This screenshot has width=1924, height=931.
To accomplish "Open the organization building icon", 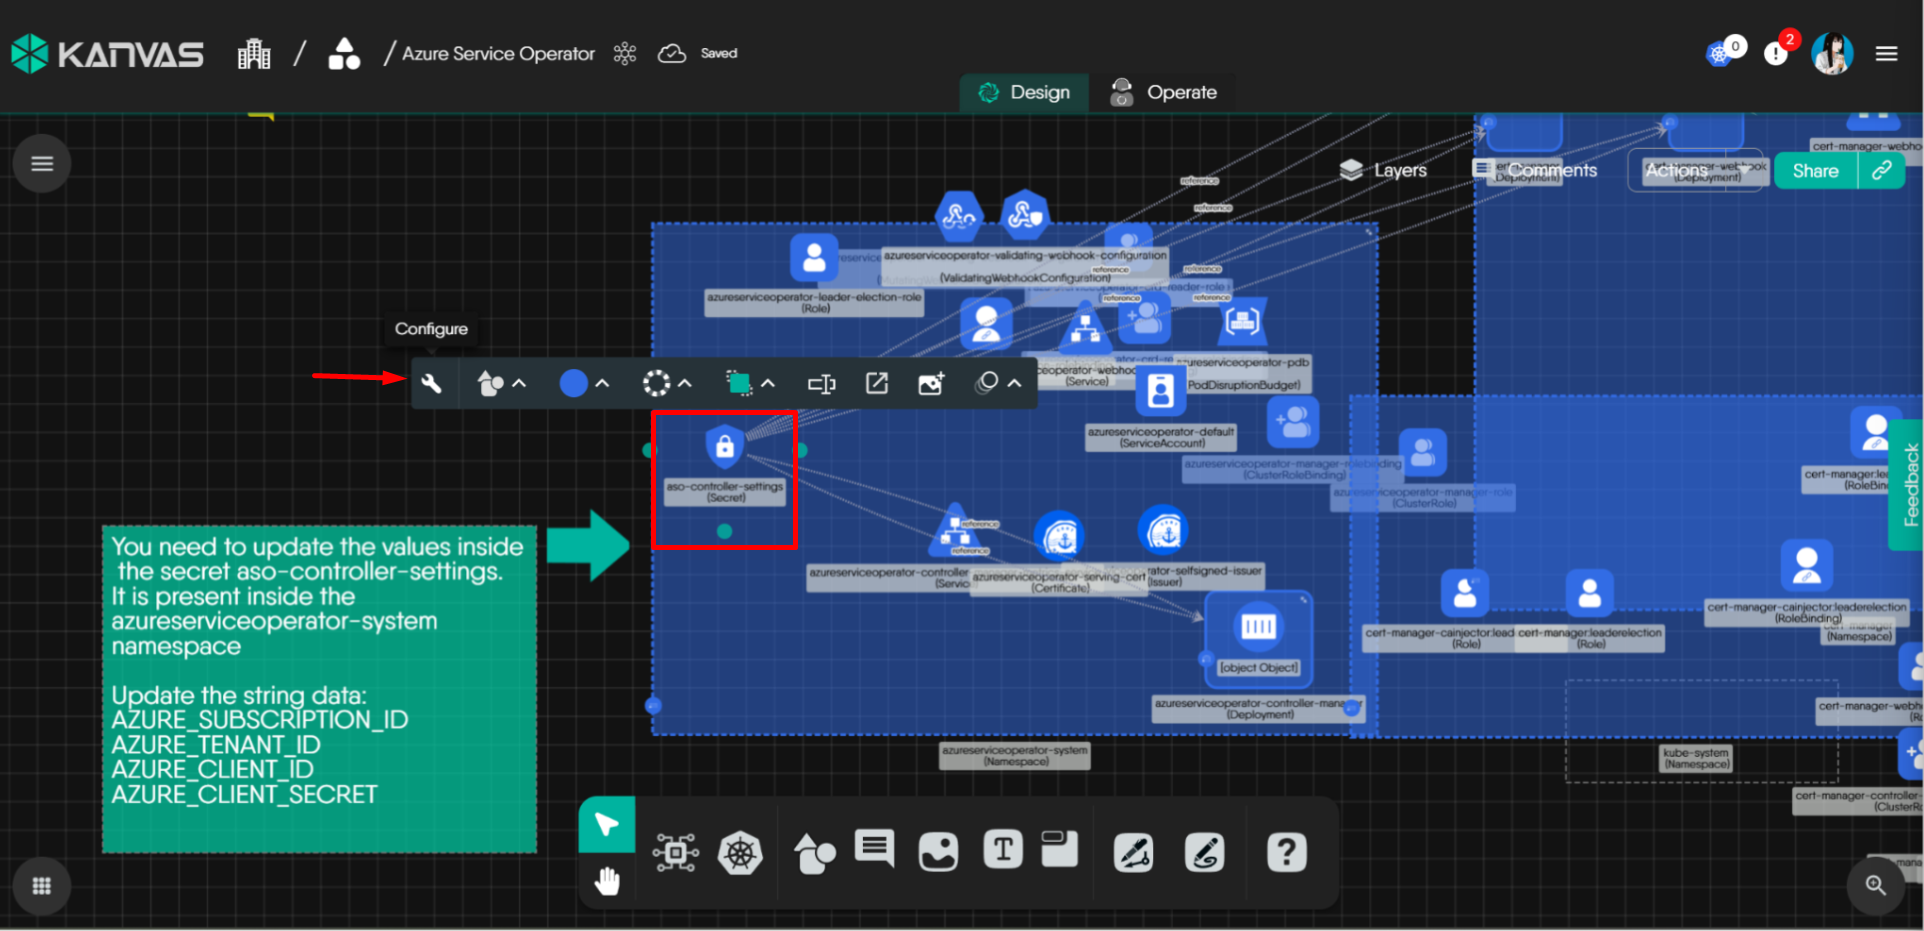I will [254, 54].
